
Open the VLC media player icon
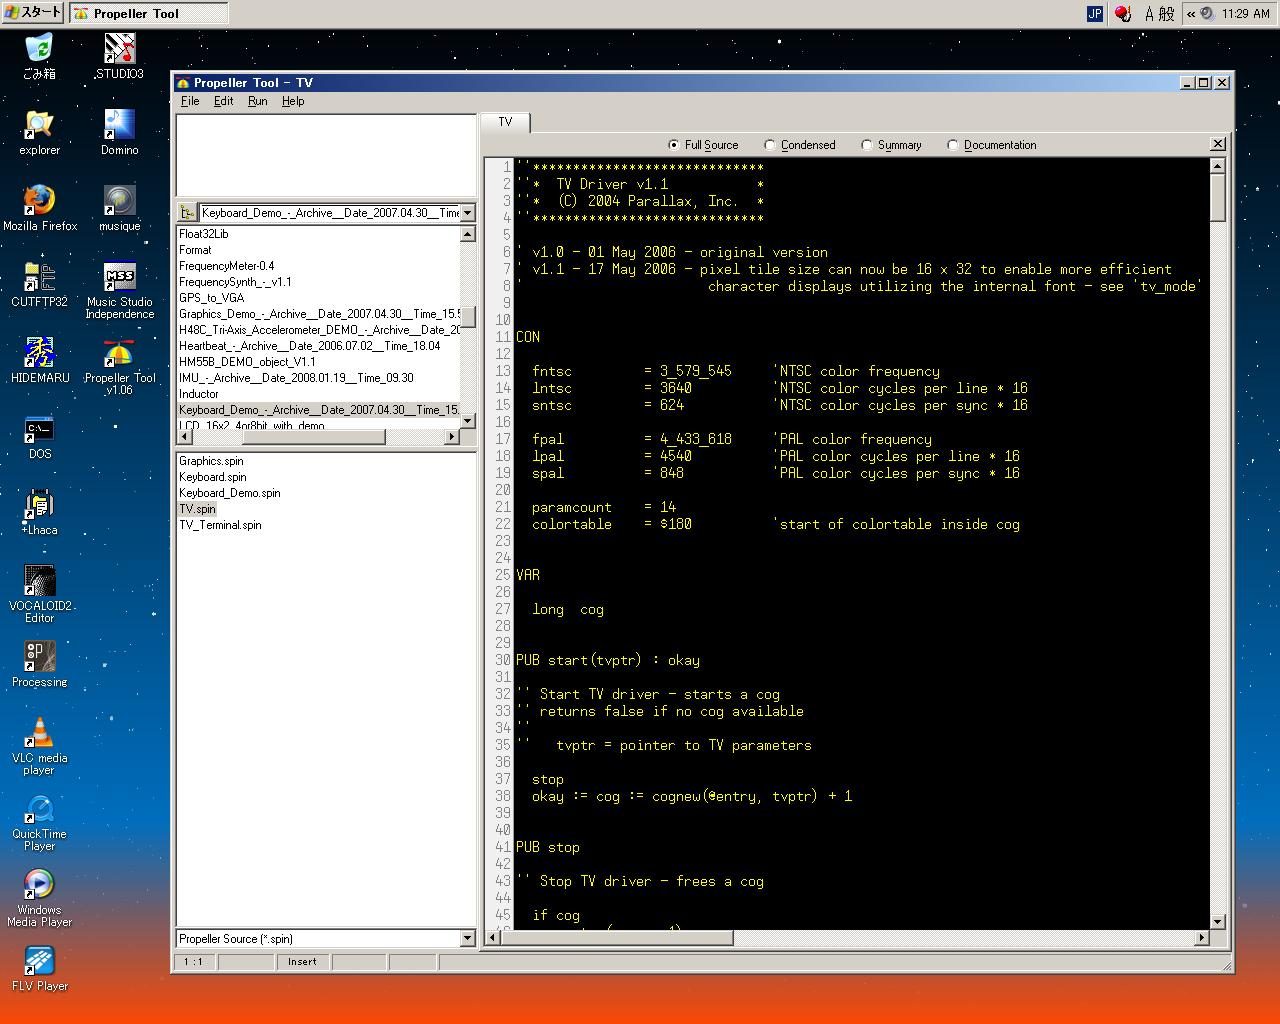pos(39,734)
